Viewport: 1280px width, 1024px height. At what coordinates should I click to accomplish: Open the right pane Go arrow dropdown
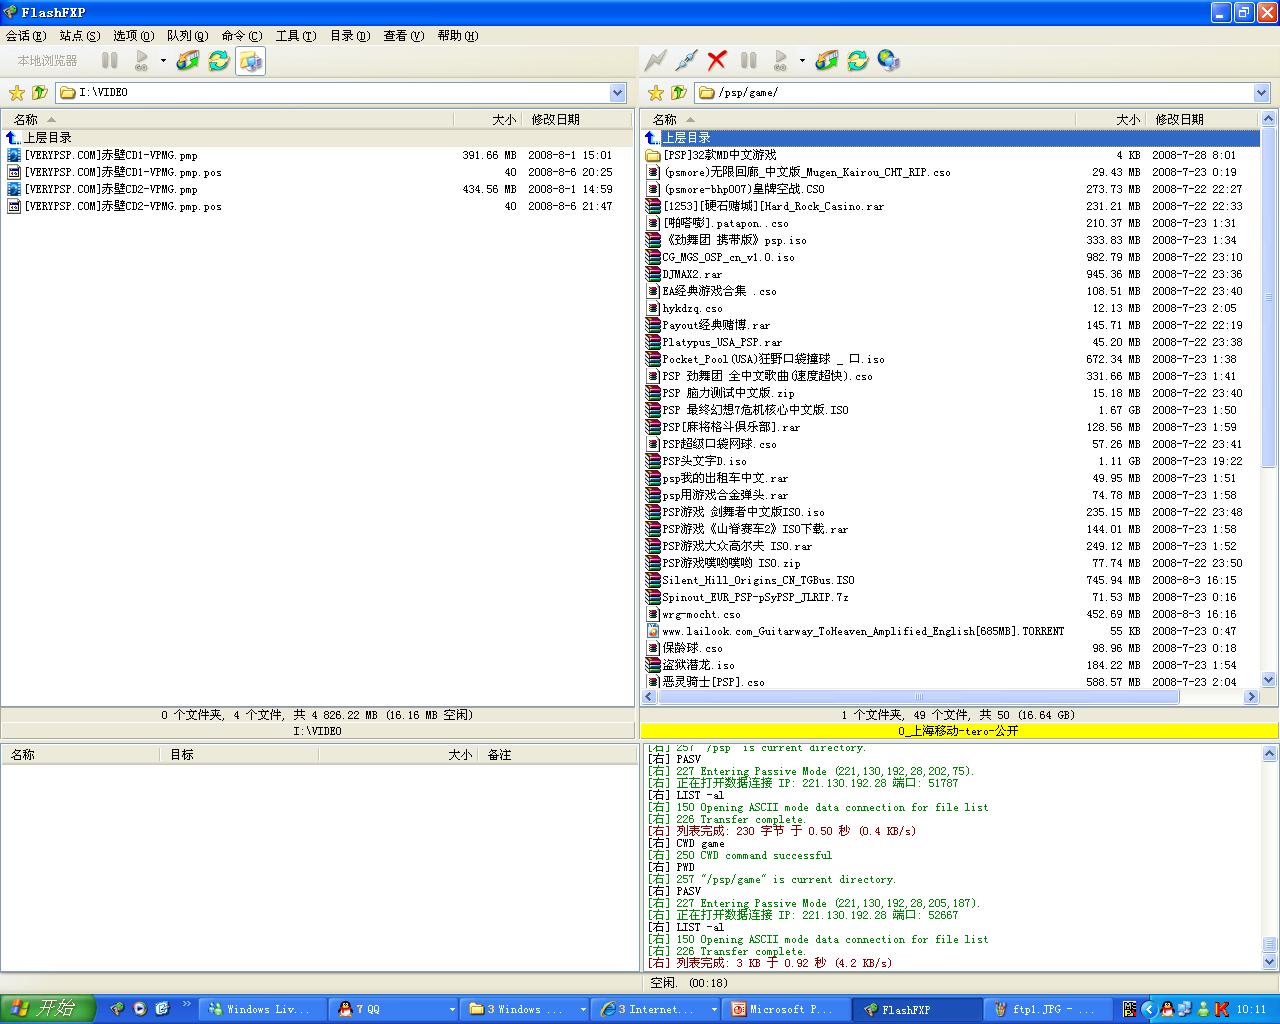pos(802,61)
